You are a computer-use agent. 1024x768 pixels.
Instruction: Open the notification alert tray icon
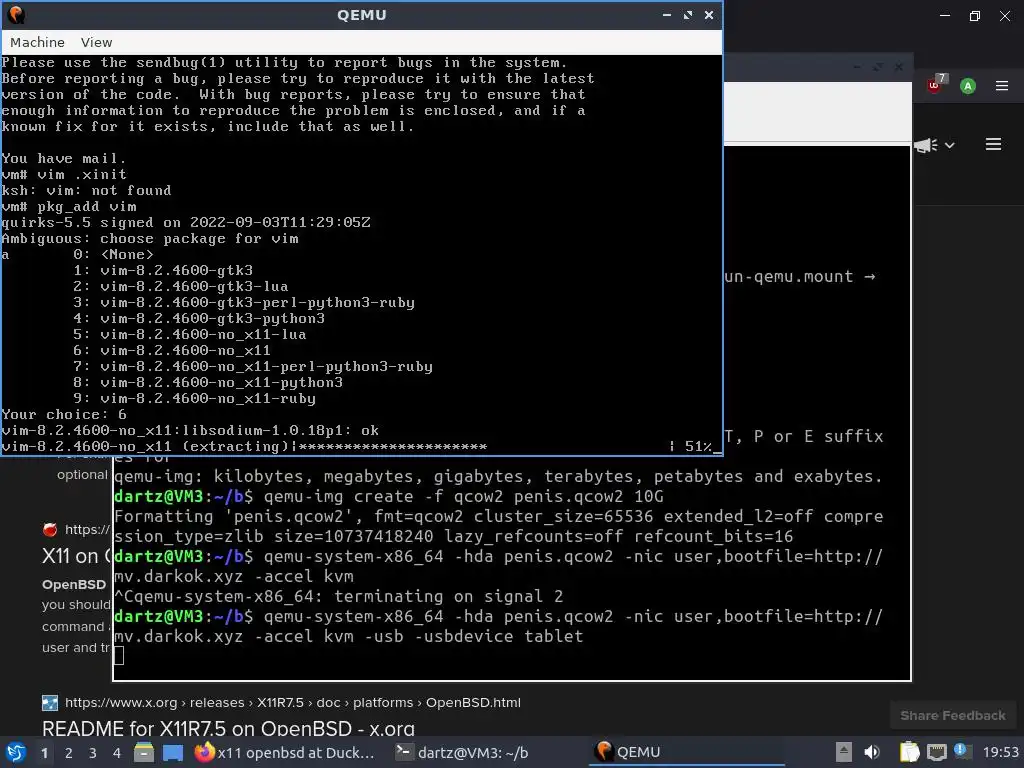[962, 751]
